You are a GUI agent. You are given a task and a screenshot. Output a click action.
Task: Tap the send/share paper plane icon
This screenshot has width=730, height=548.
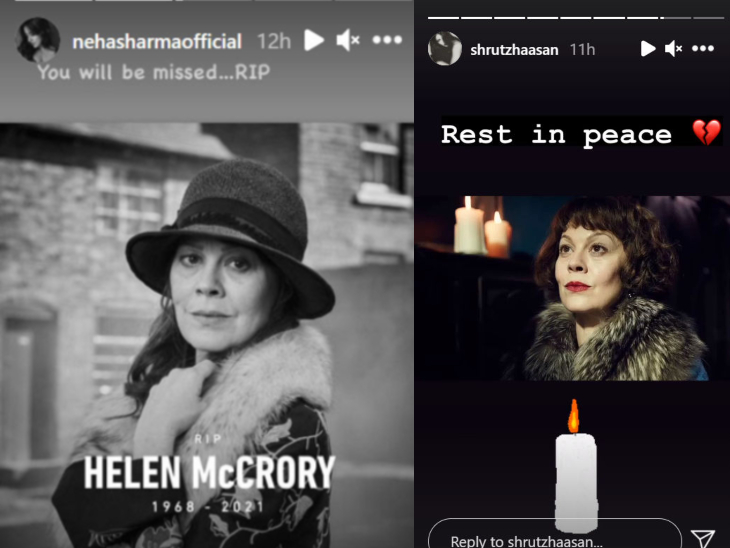pyautogui.click(x=703, y=539)
